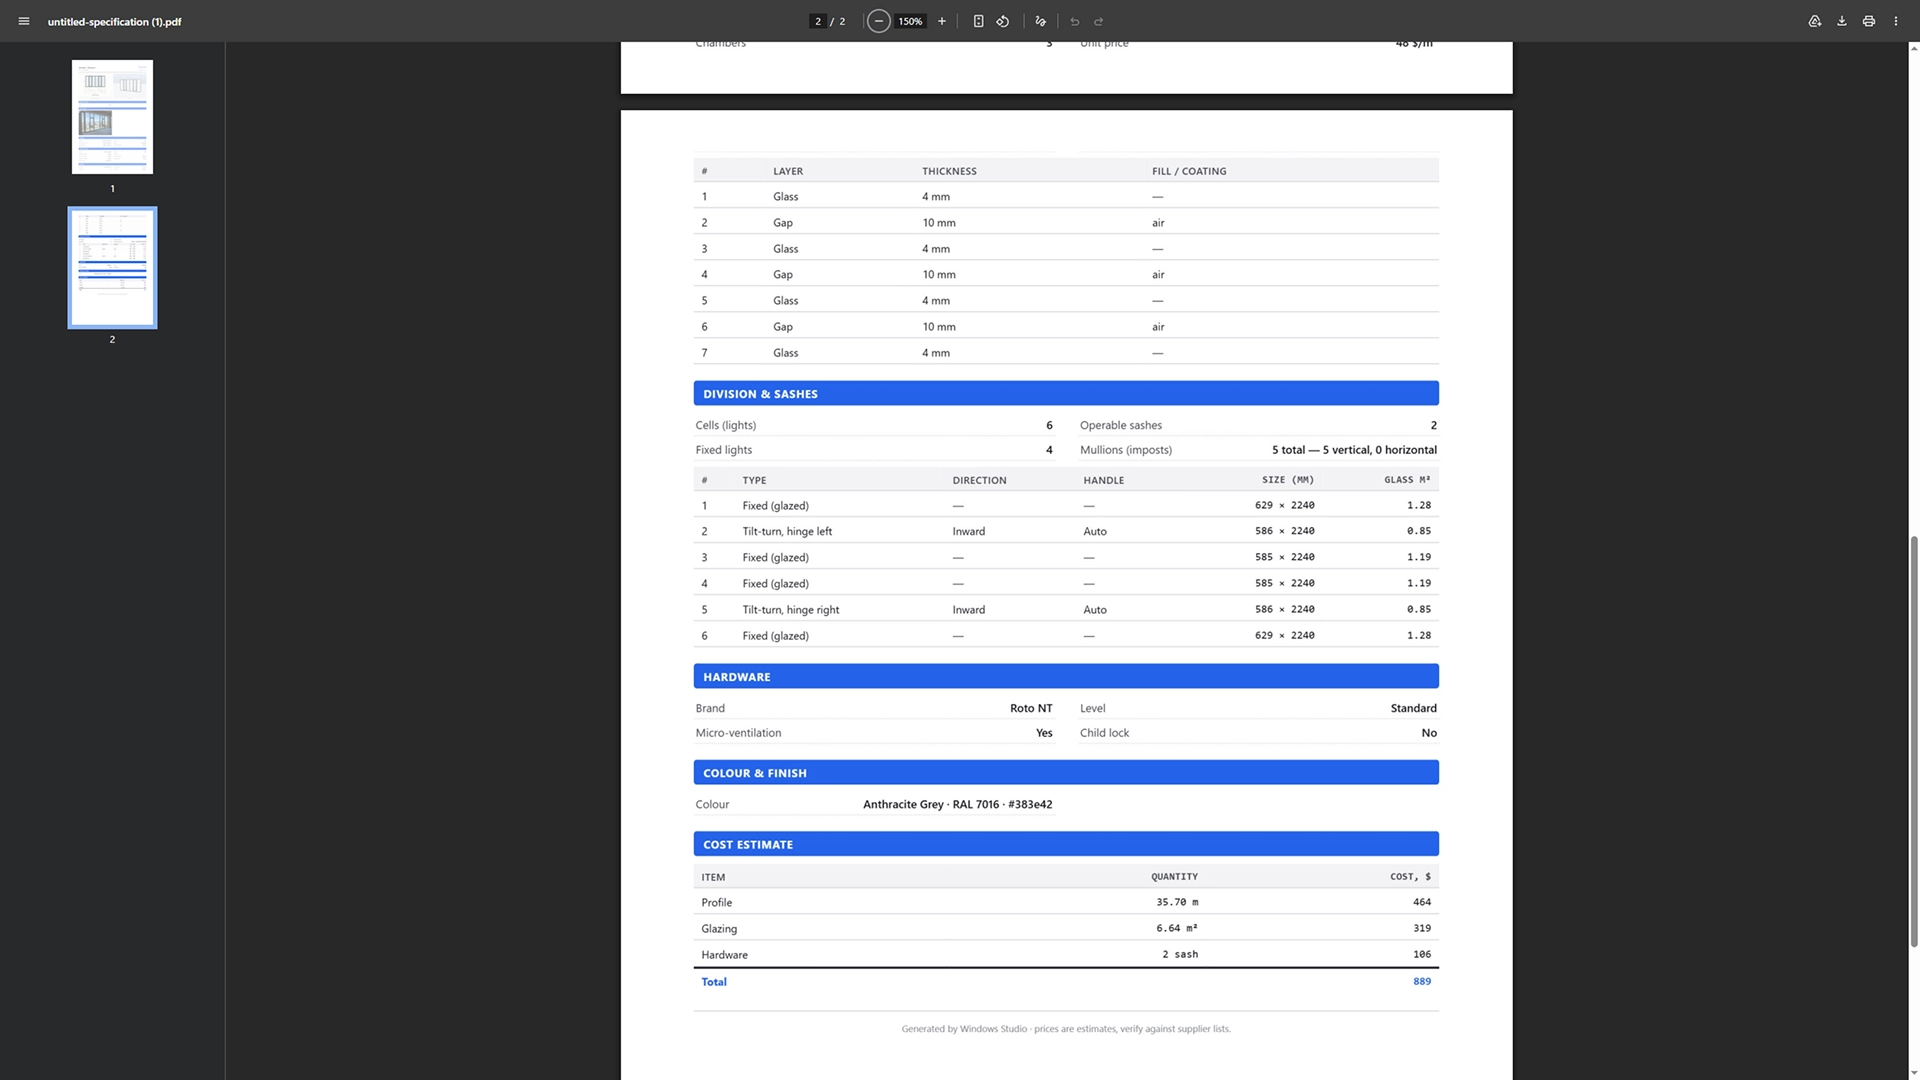Image resolution: width=1920 pixels, height=1080 pixels.
Task: Print the document
Action: coord(1868,21)
